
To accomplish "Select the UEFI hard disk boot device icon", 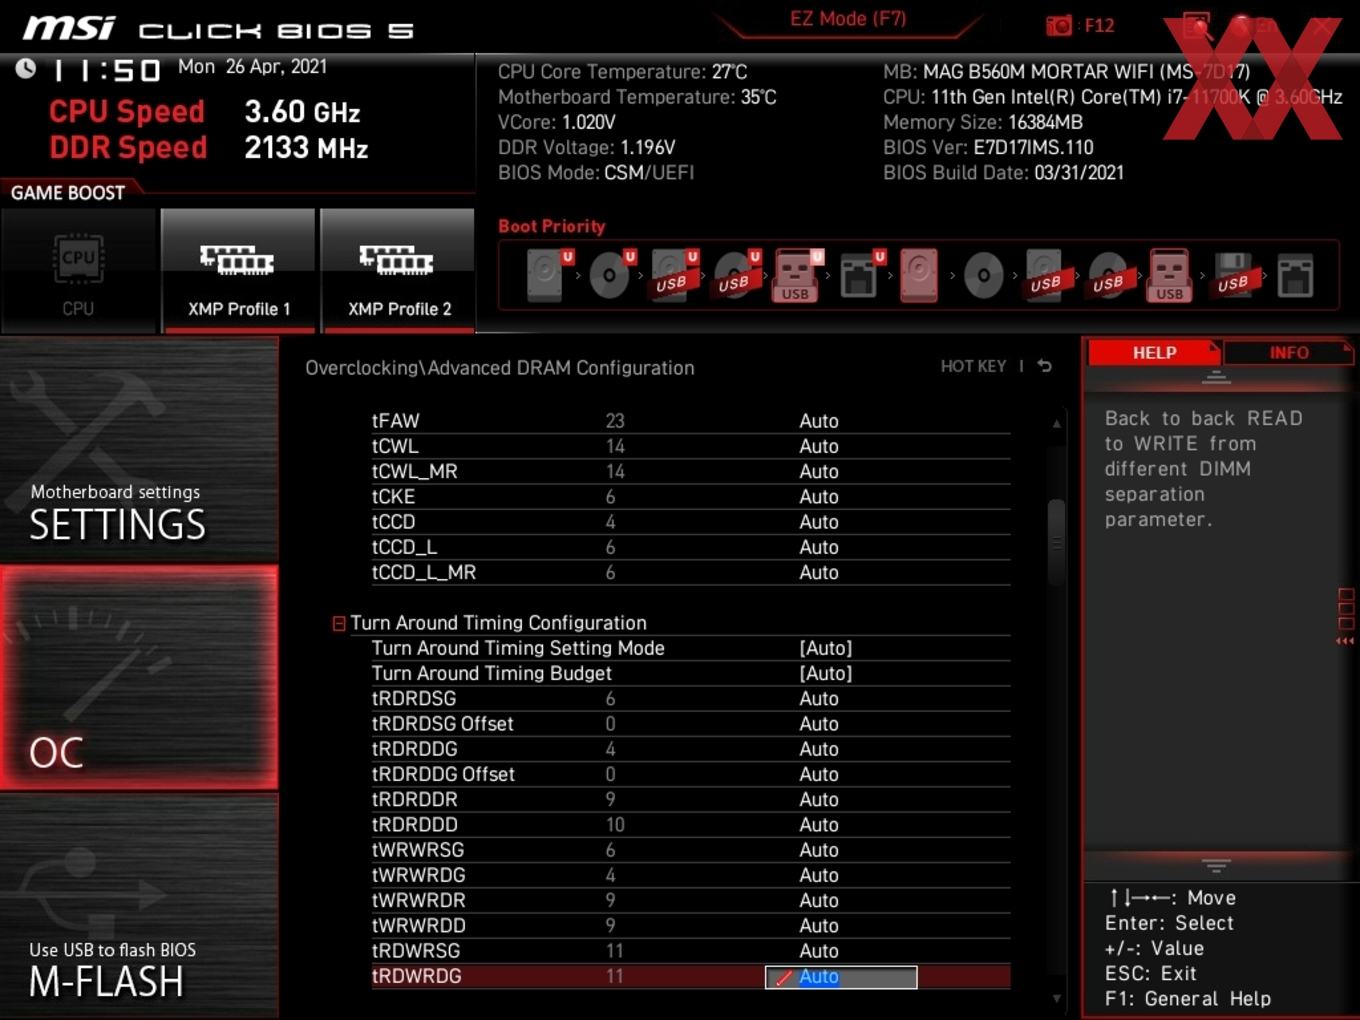I will pos(548,275).
